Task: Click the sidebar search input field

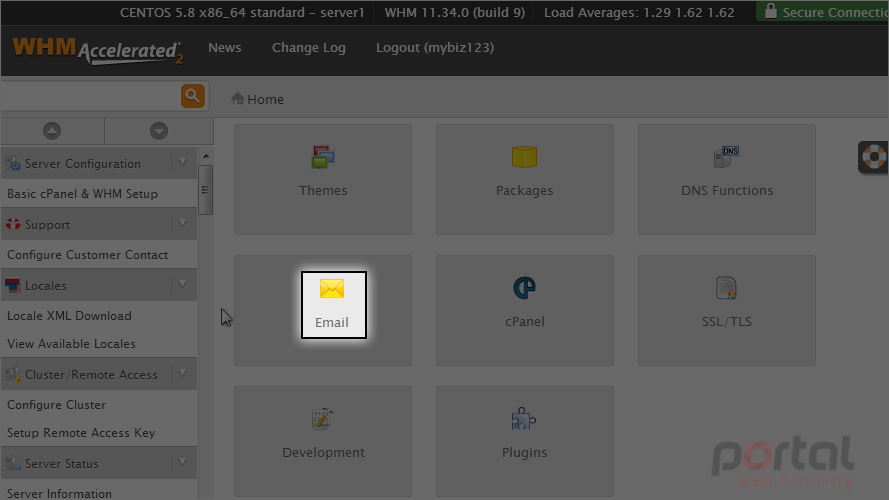Action: click(91, 96)
